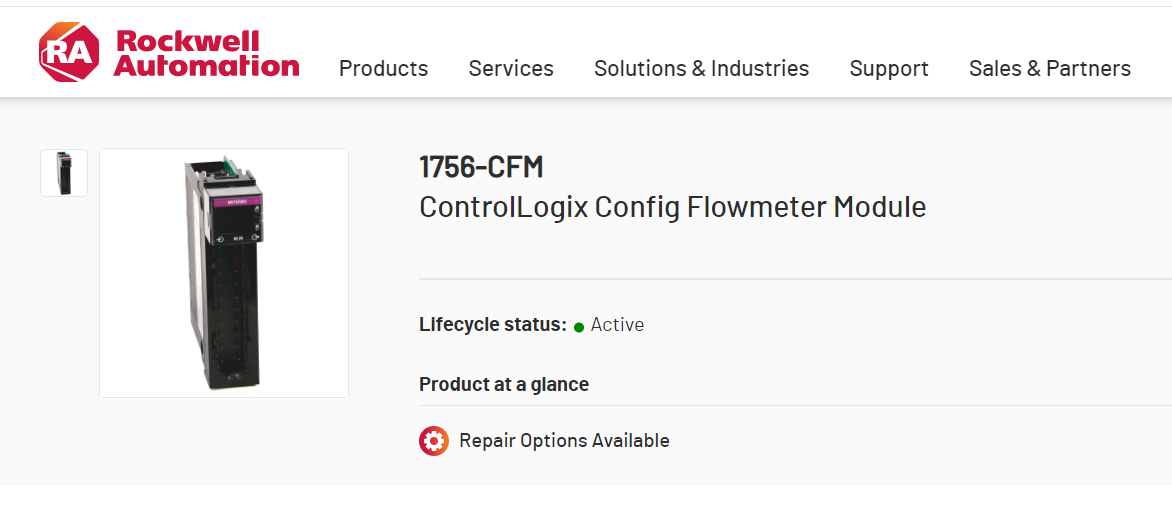Click the 1756-CFM catalog number heading

pyautogui.click(x=481, y=167)
